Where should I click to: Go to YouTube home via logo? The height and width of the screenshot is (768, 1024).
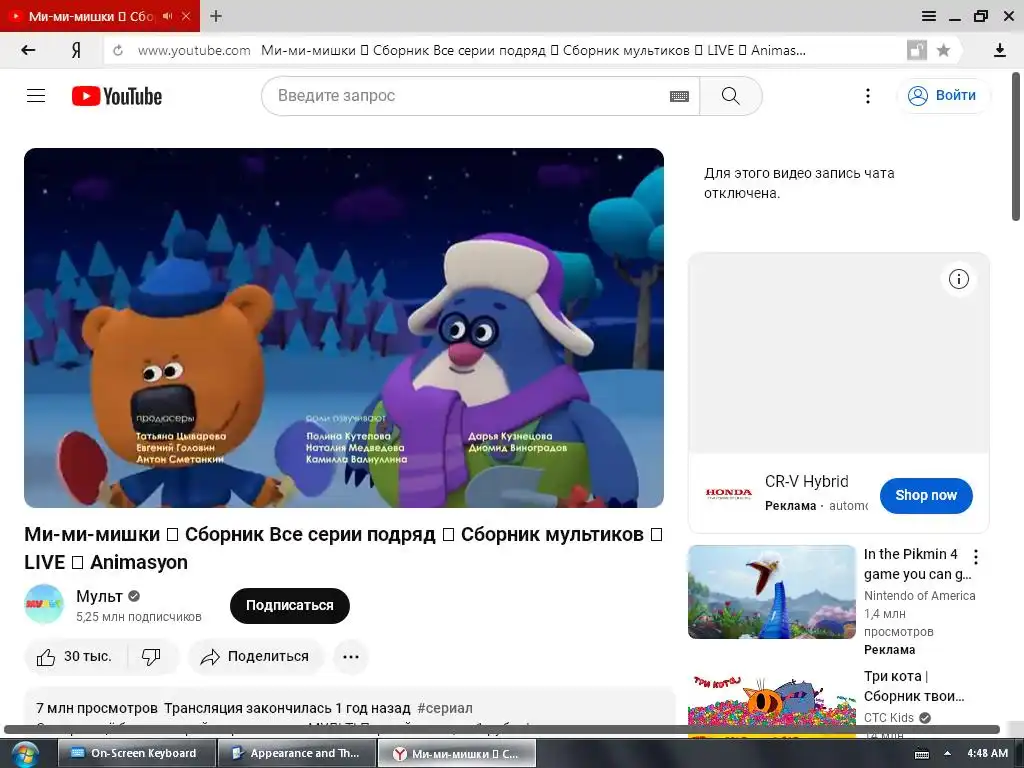coord(117,96)
